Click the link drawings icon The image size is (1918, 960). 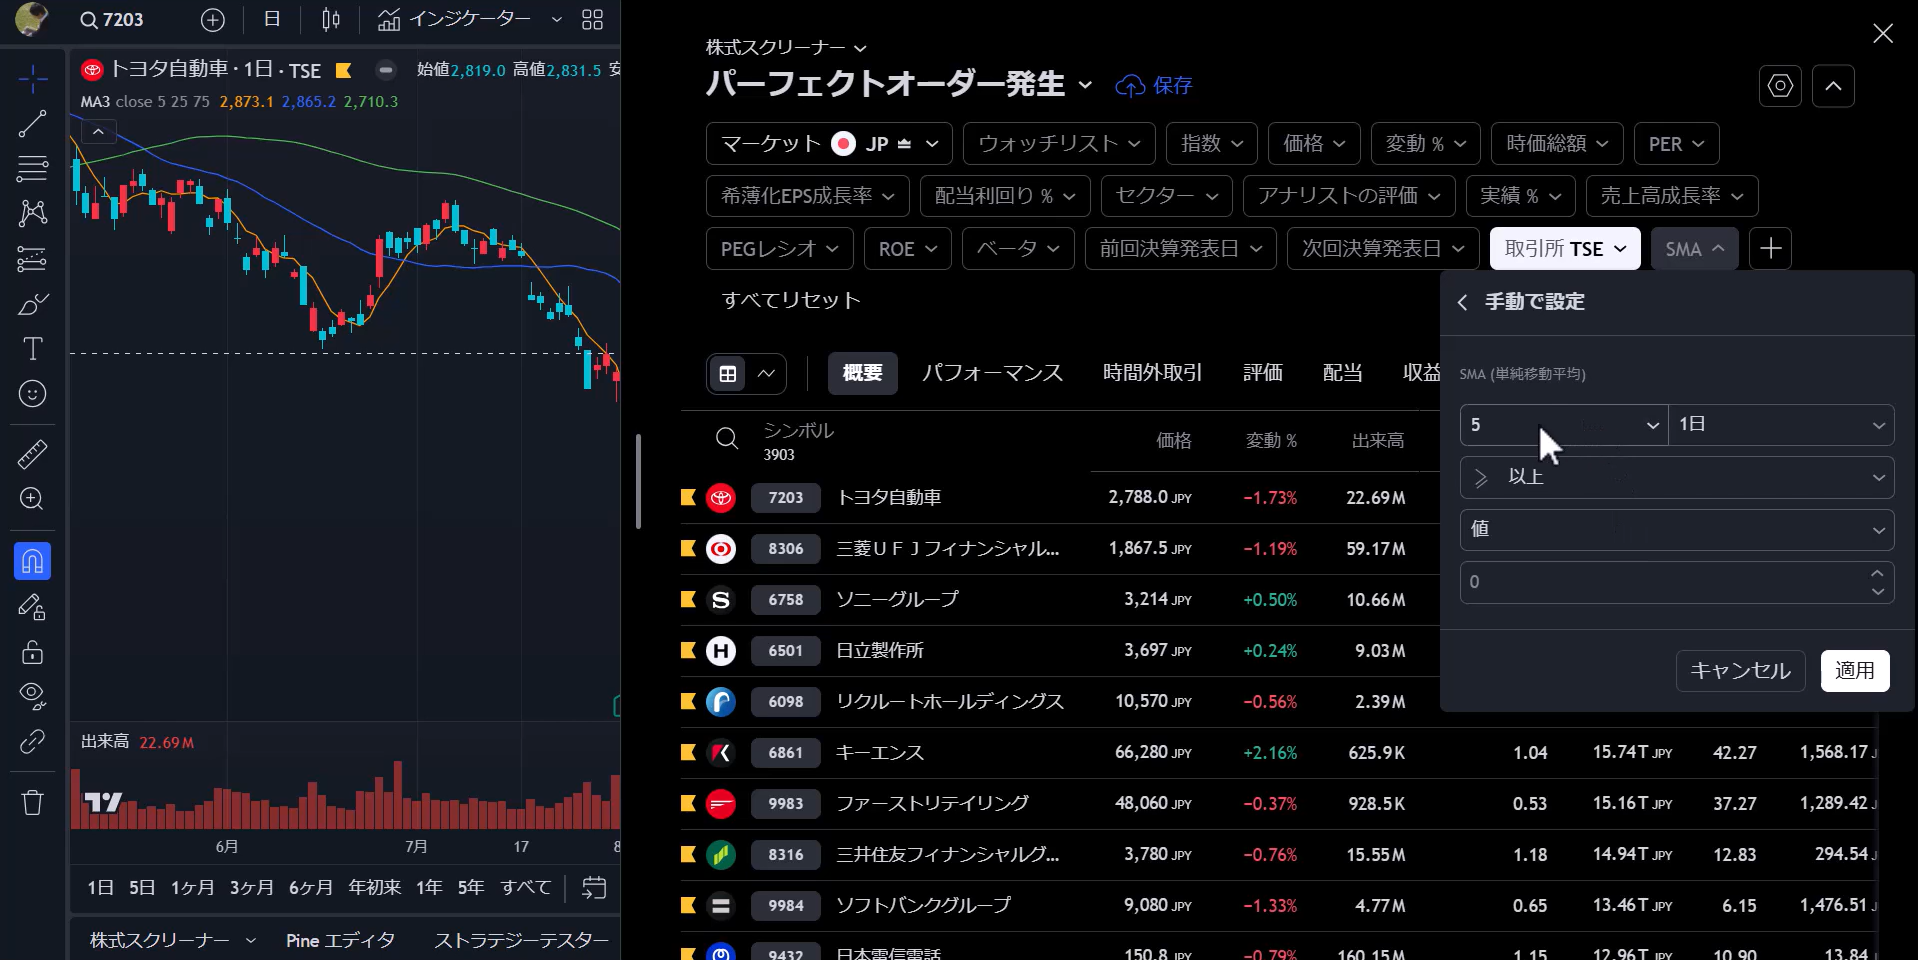[32, 741]
